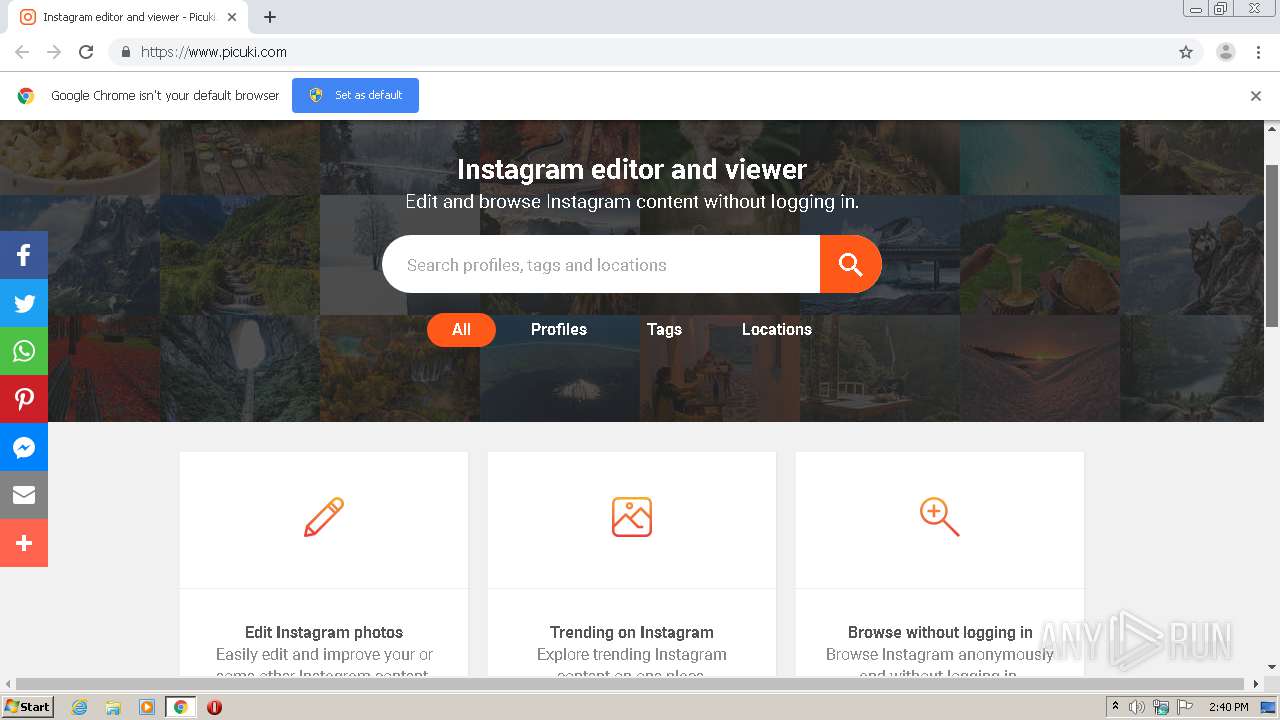Show hidden system tray icons
Viewport: 1280px width, 720px height.
[1116, 707]
